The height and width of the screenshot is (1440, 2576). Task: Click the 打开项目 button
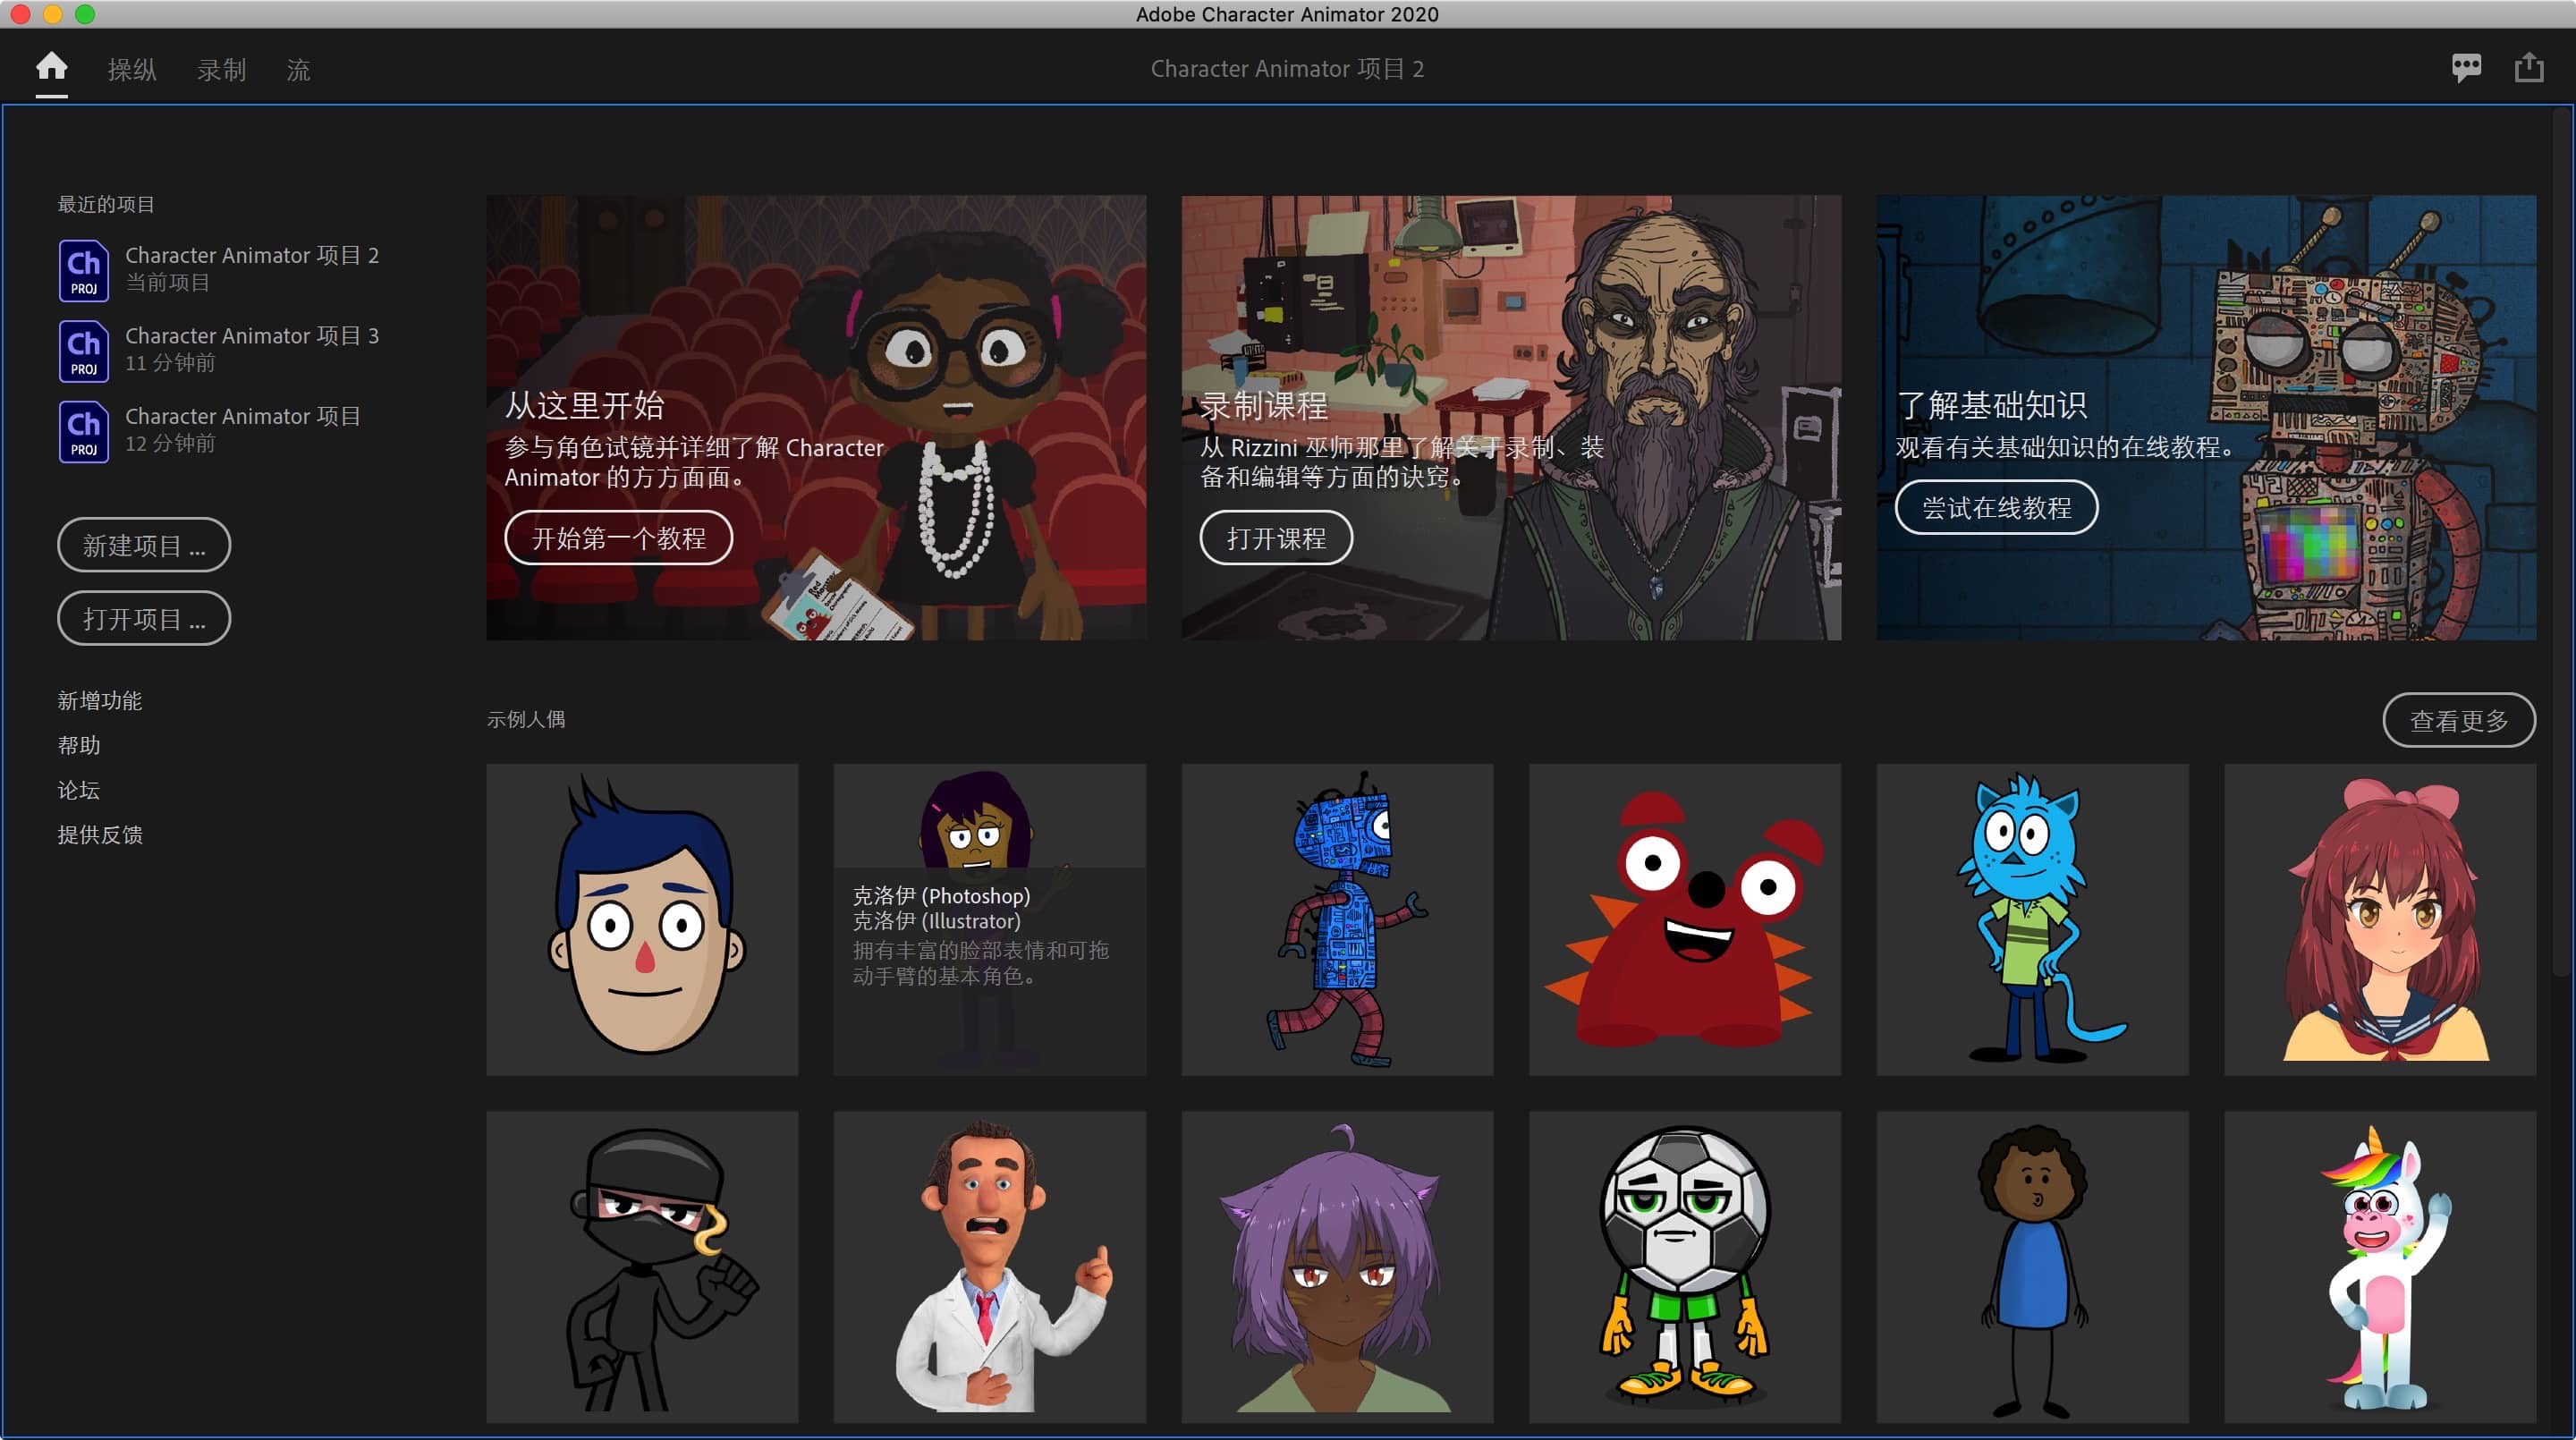point(144,618)
